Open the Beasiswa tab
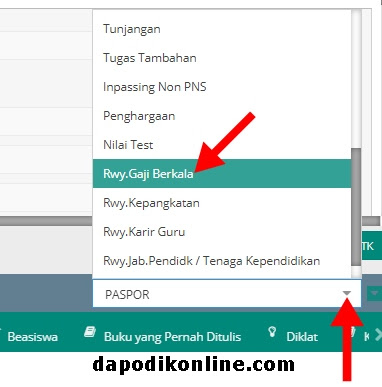Screen dimensions: 382x387 click(32, 336)
